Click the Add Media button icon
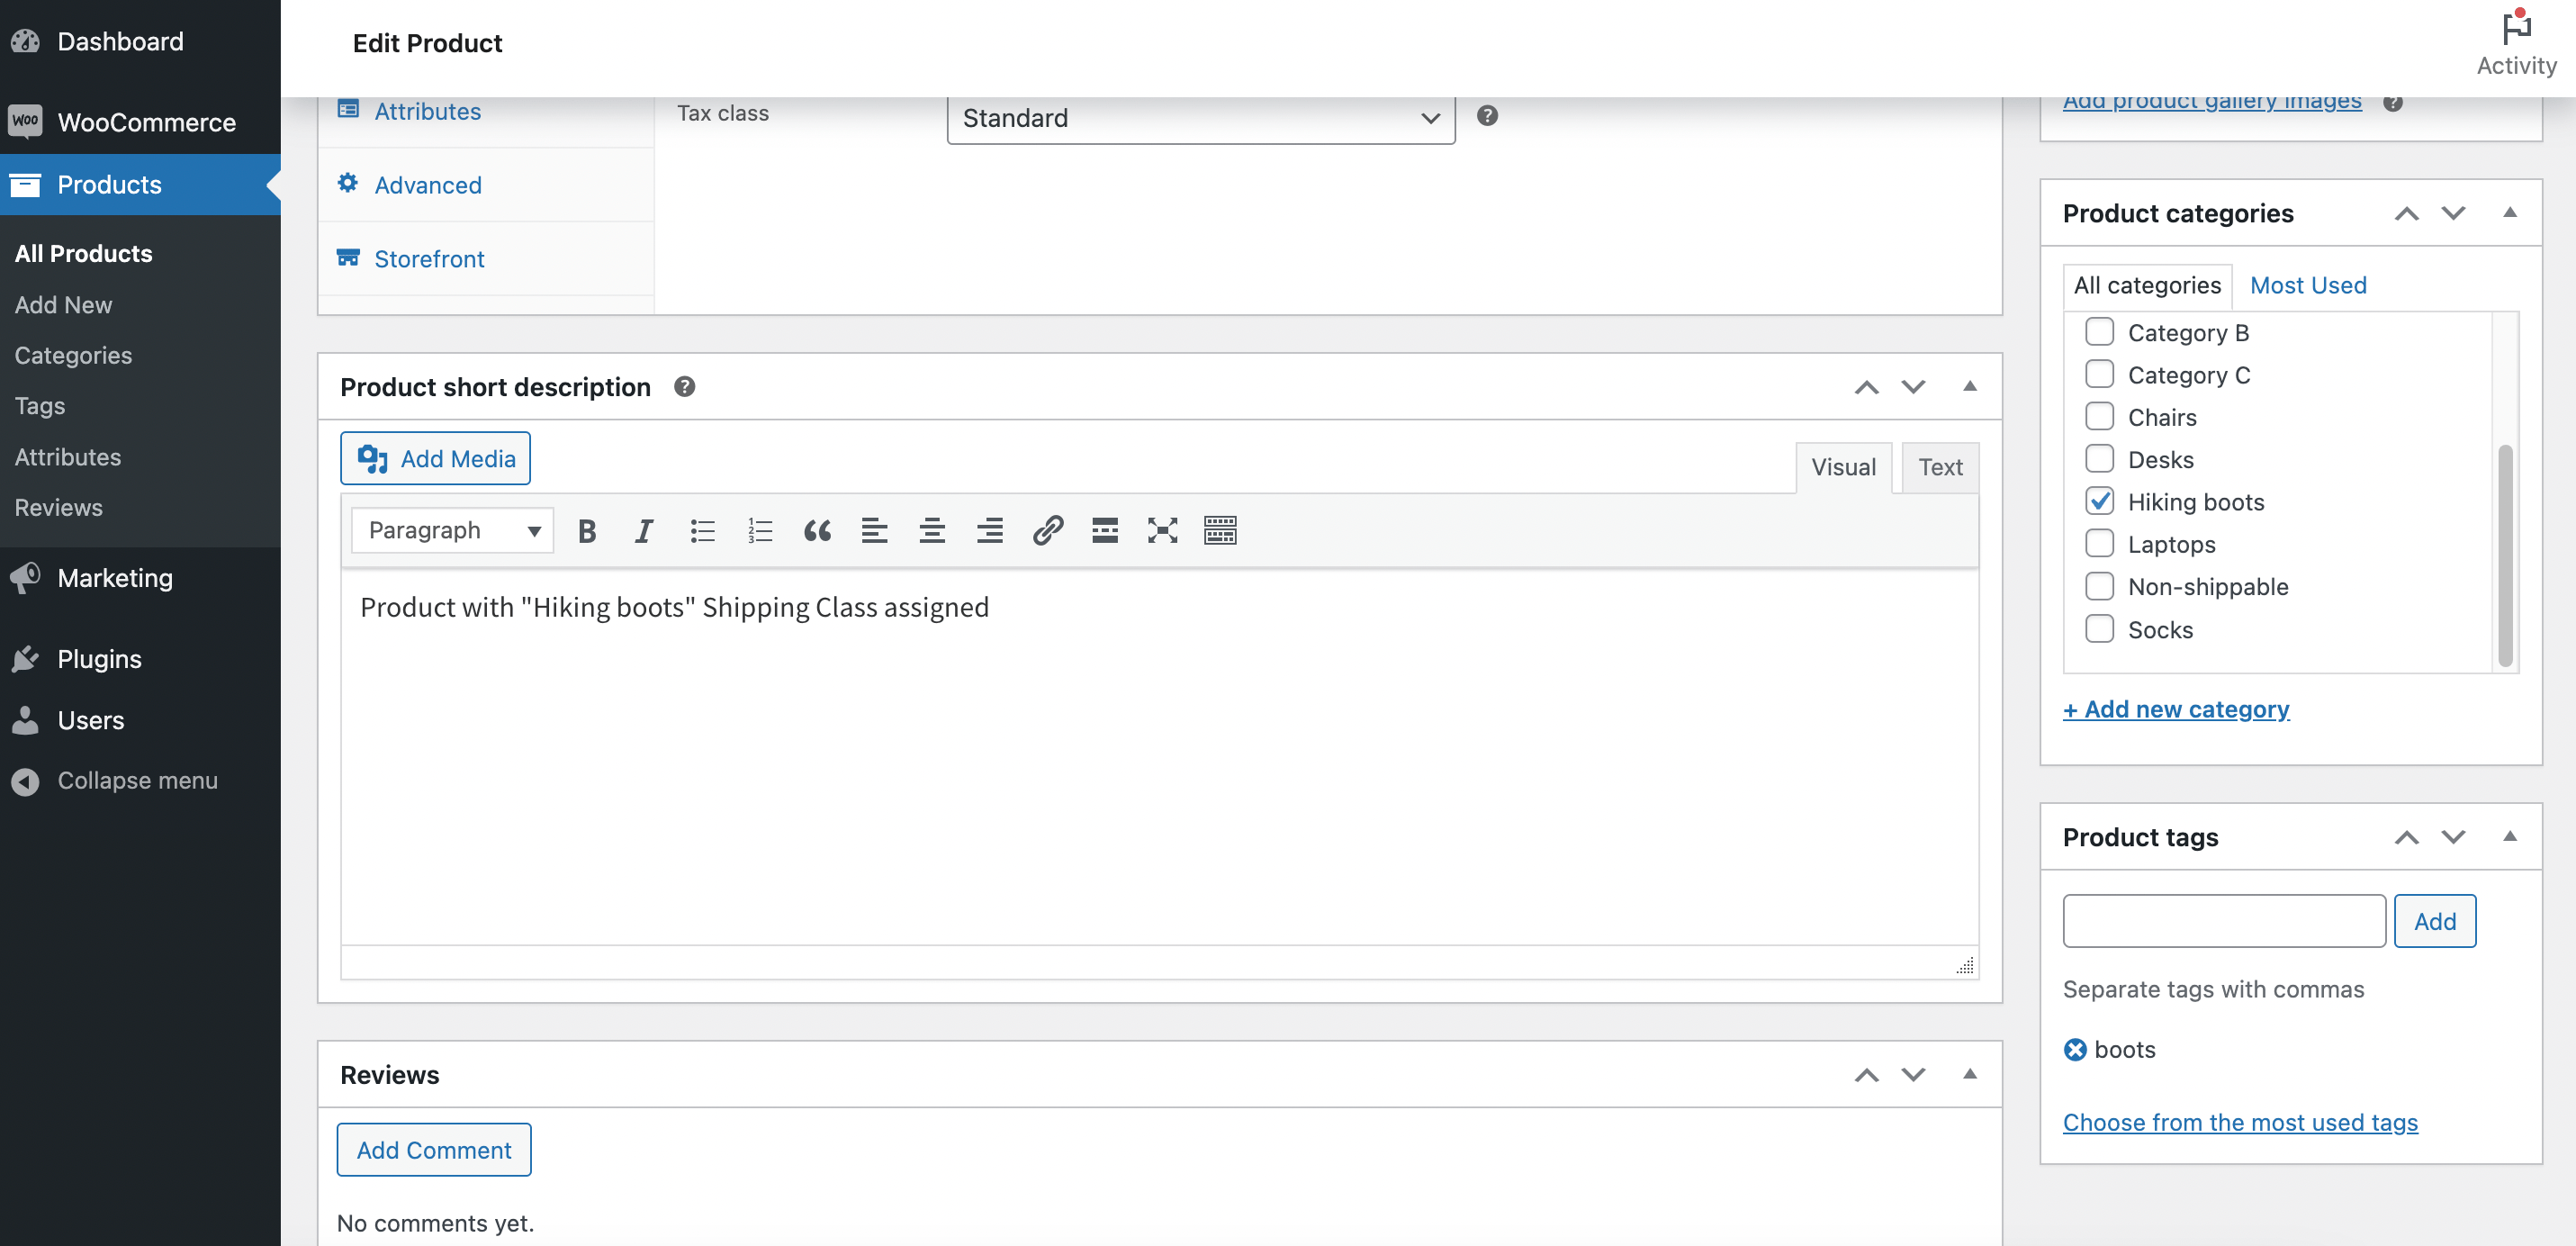The height and width of the screenshot is (1246, 2576). coord(372,458)
